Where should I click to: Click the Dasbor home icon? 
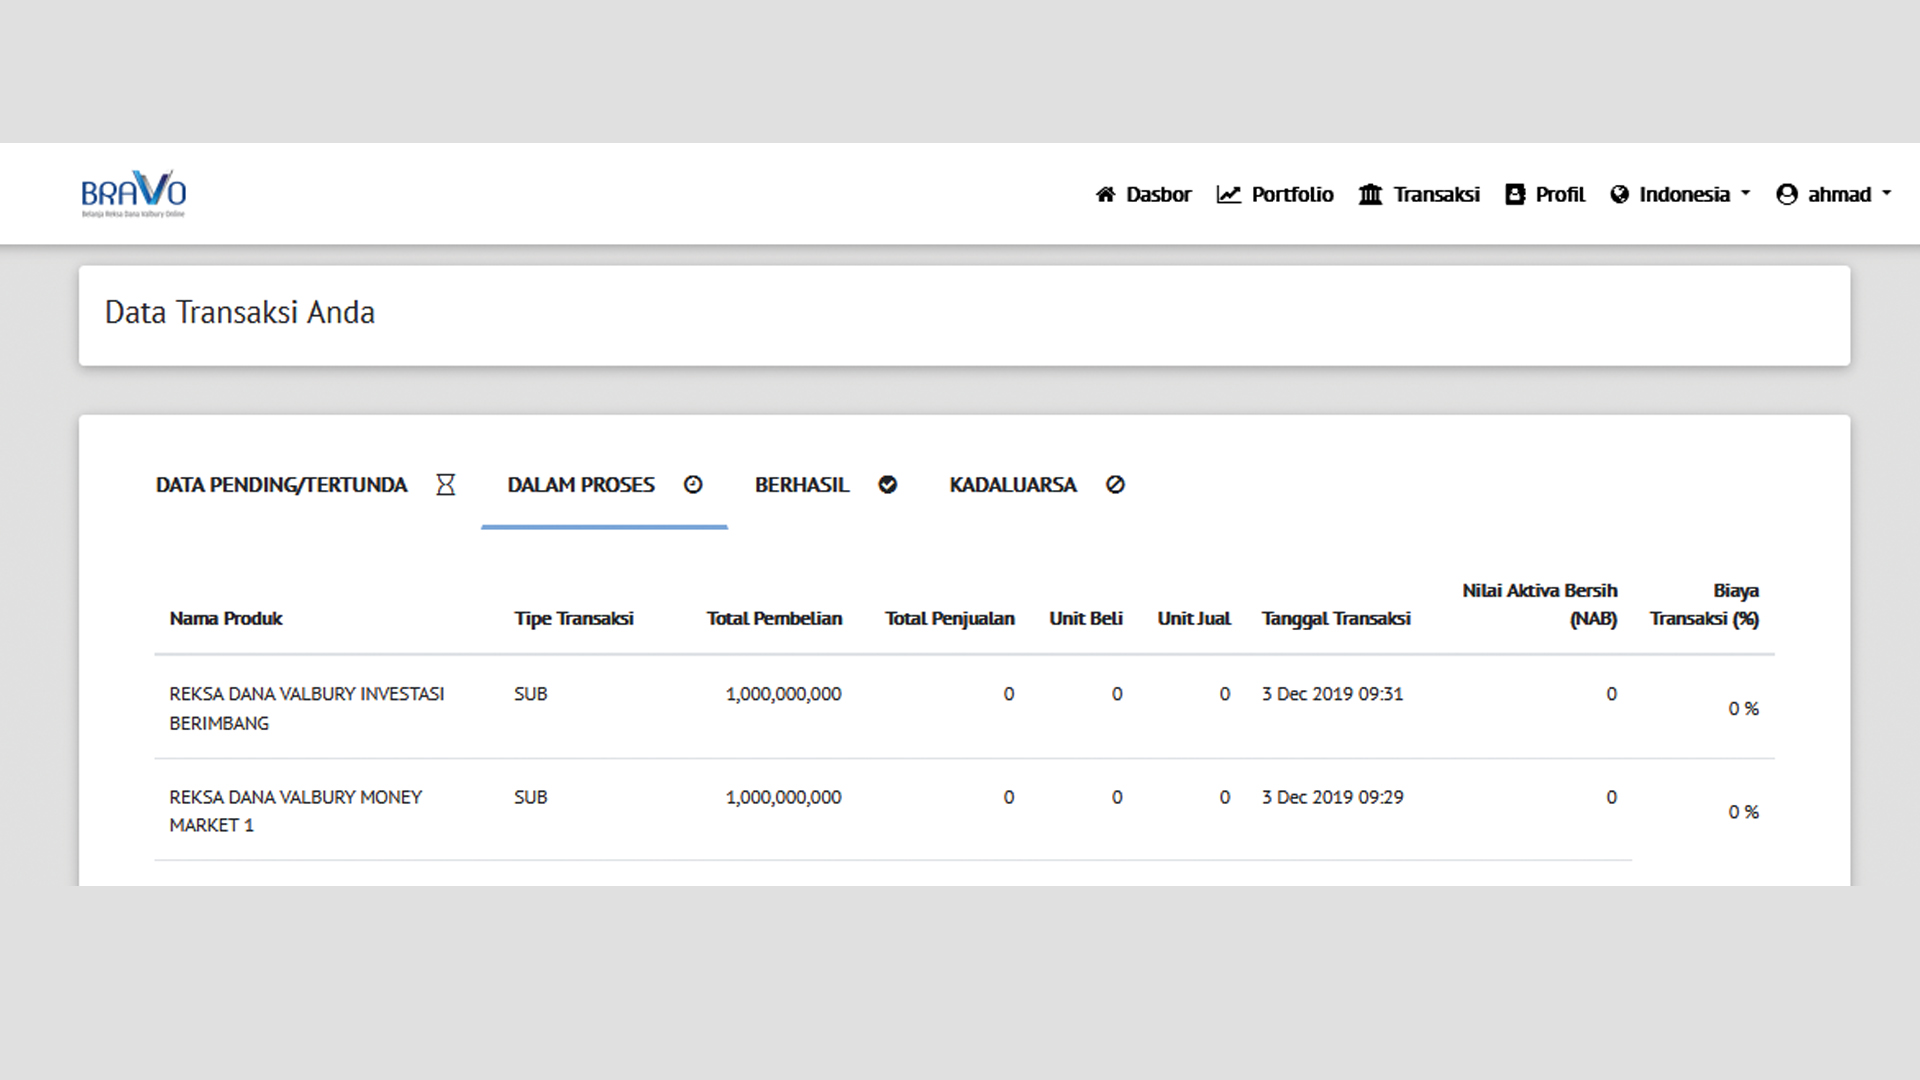(x=1105, y=195)
